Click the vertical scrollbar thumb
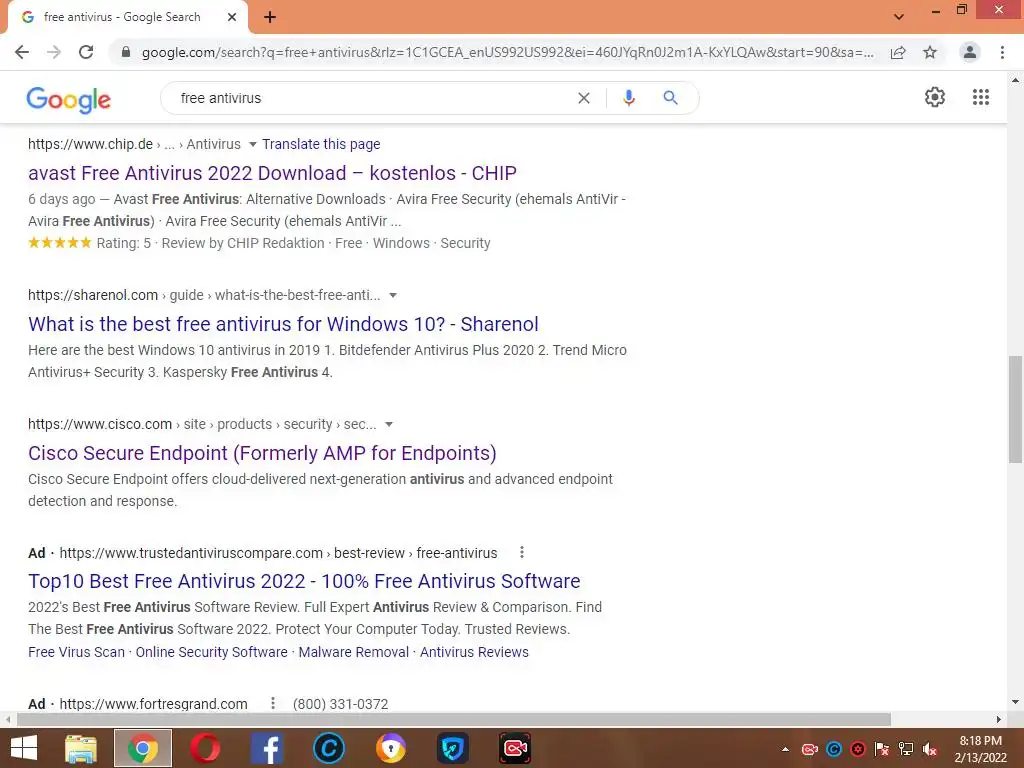This screenshot has width=1024, height=768. [x=1015, y=409]
